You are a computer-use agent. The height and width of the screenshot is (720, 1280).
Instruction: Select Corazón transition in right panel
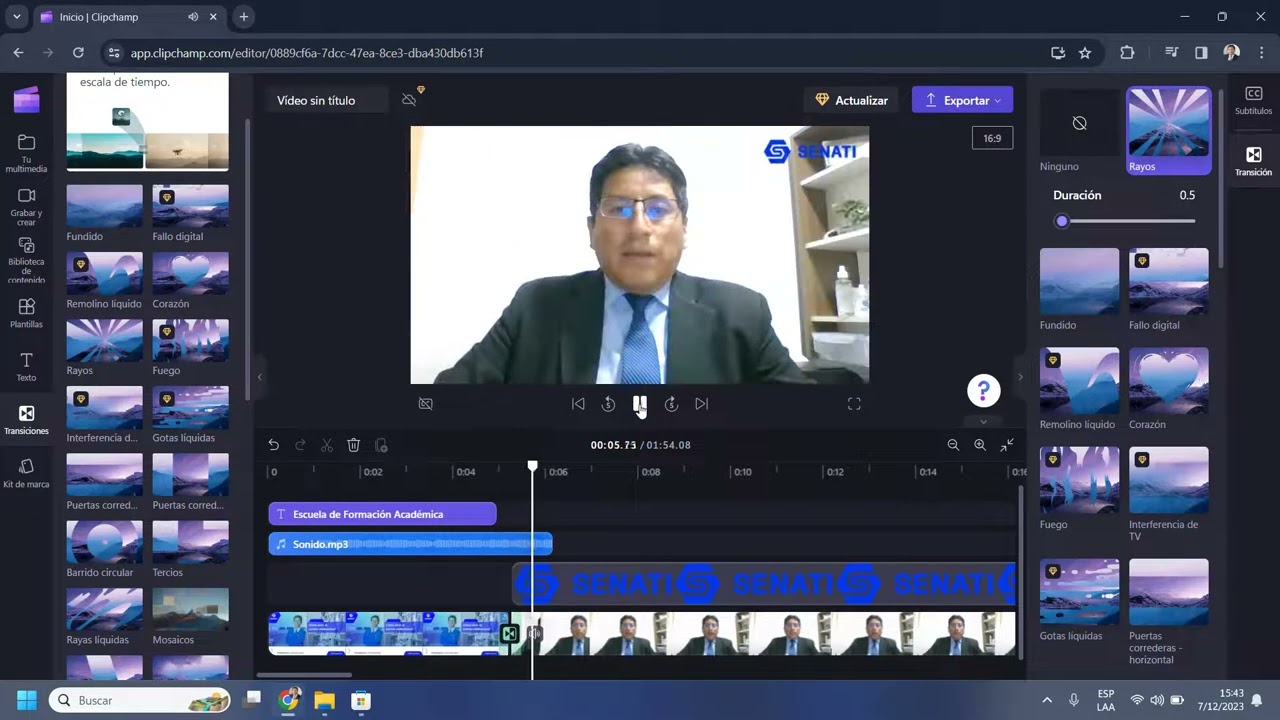1168,388
